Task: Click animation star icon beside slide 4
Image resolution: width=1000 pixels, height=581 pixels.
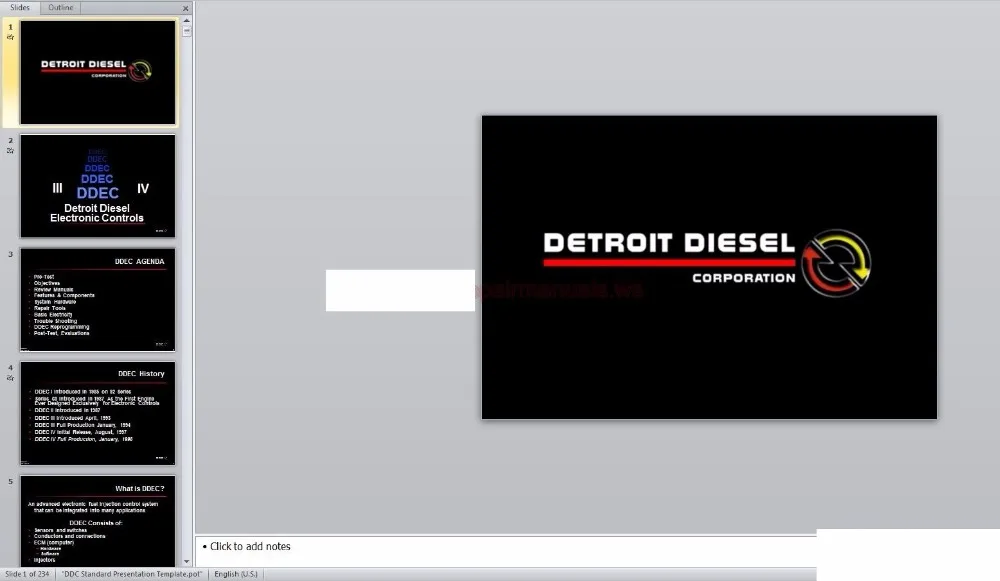Action: (10, 378)
